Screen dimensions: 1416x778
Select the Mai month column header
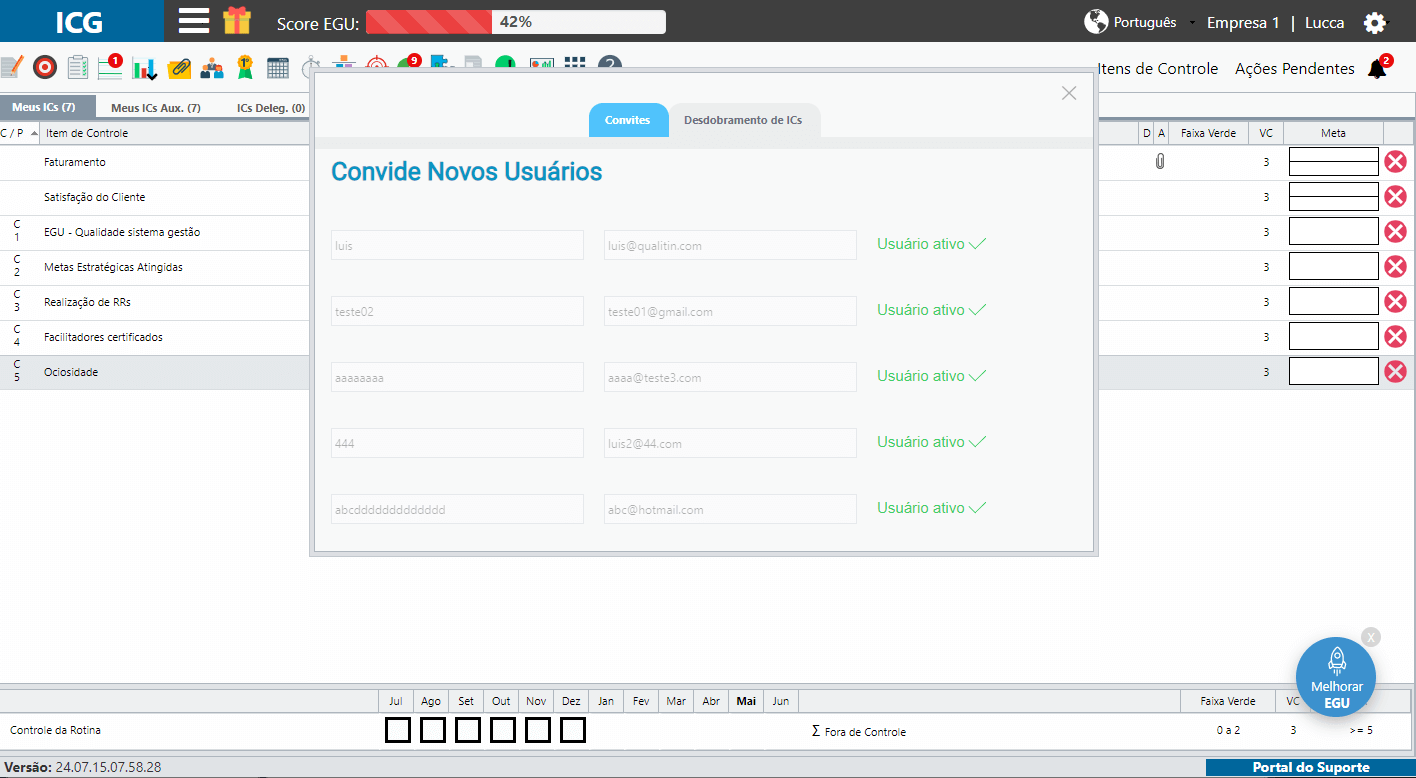pos(746,701)
